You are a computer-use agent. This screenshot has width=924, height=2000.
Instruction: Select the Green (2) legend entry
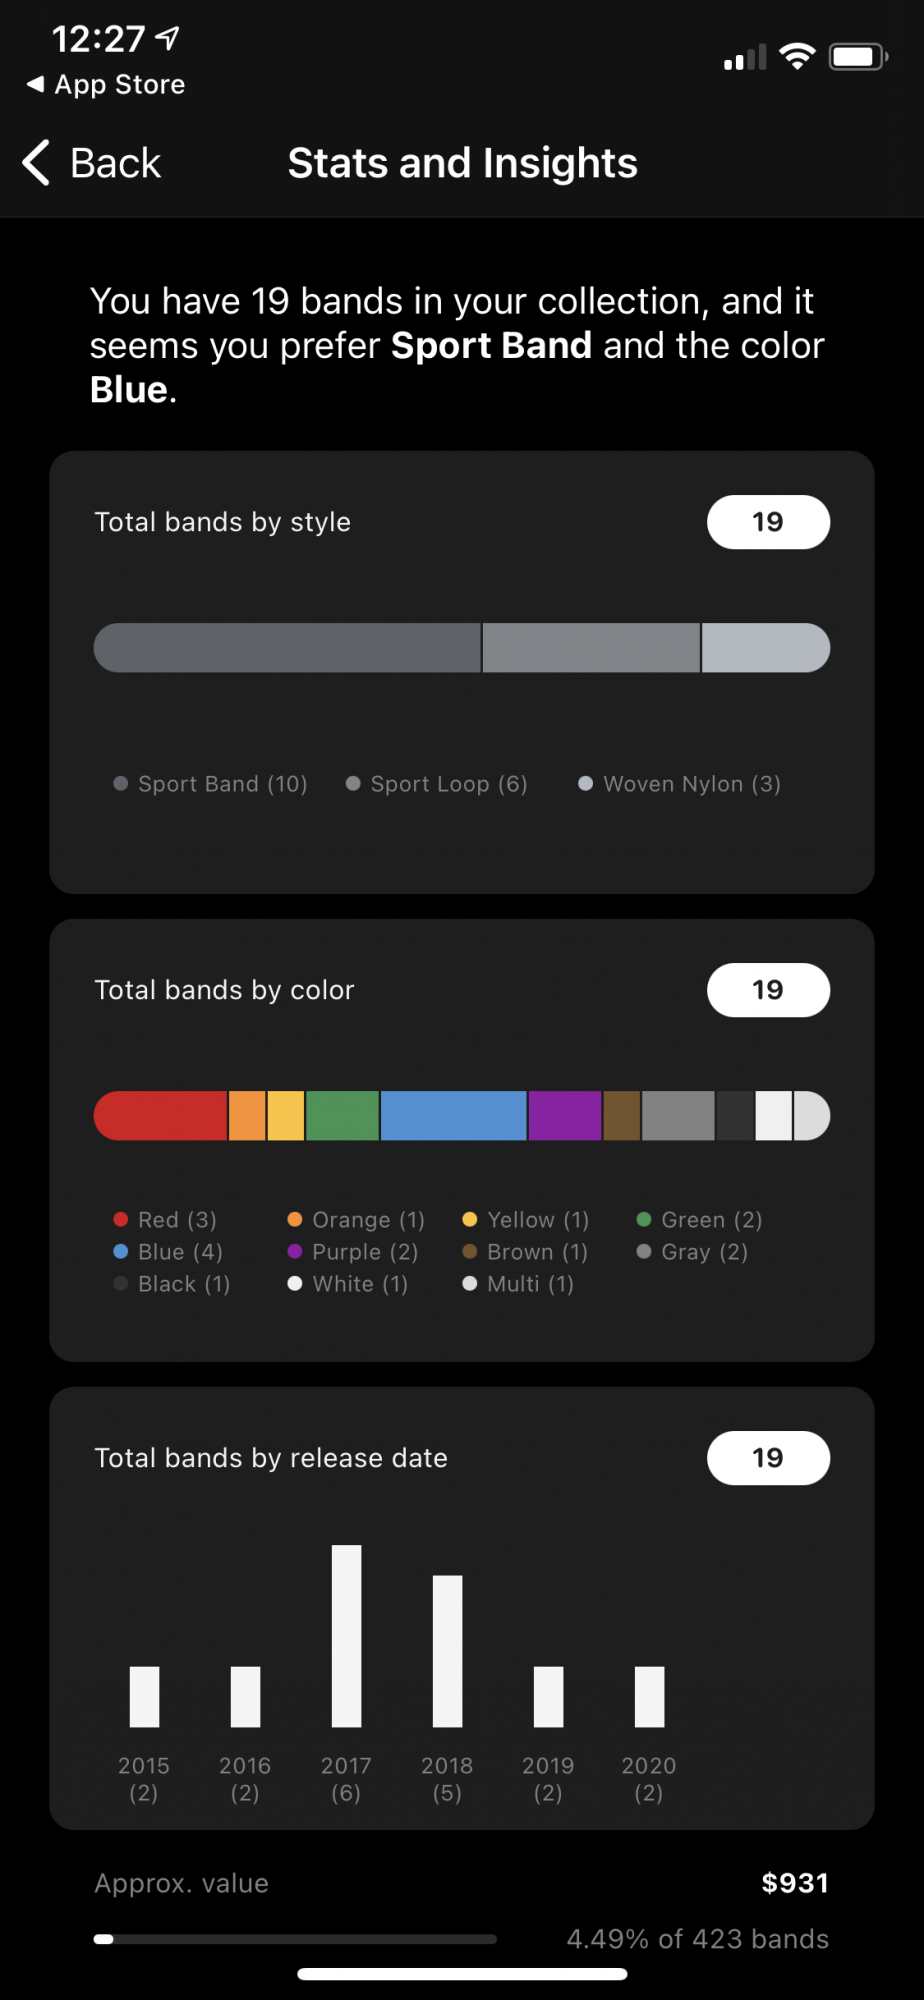click(700, 1220)
